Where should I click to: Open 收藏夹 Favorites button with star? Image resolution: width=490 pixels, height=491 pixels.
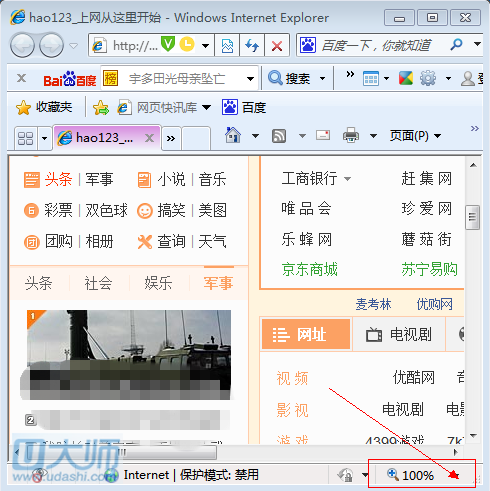[x=44, y=107]
